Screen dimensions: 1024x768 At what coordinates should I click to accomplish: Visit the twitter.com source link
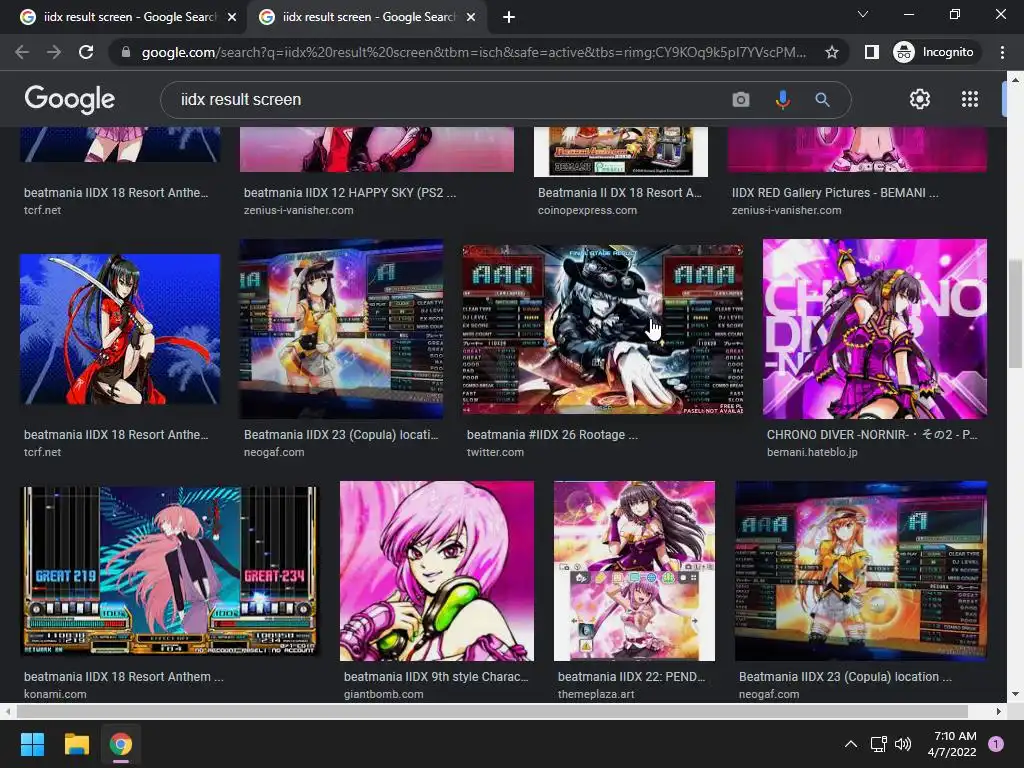(x=494, y=452)
